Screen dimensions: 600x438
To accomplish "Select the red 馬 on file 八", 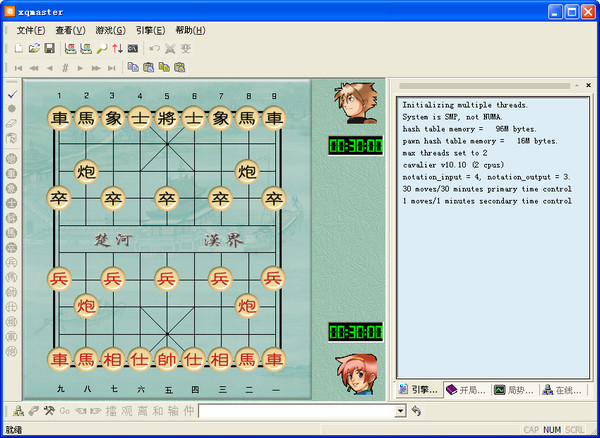I will click(86, 360).
